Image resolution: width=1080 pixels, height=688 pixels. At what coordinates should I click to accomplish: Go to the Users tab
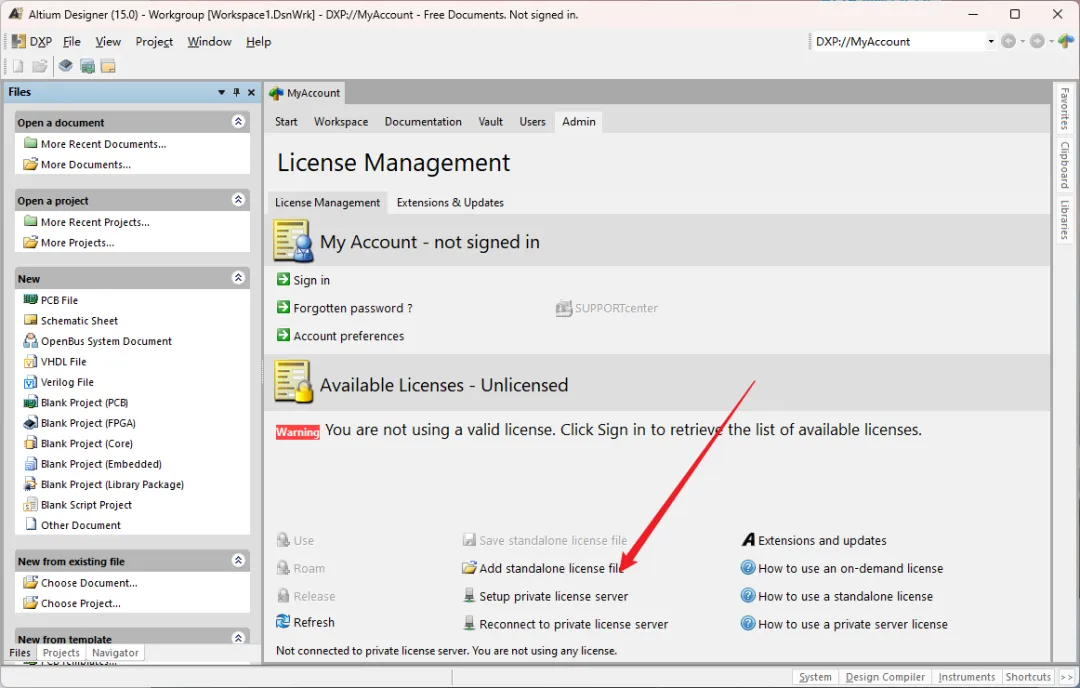[532, 122]
